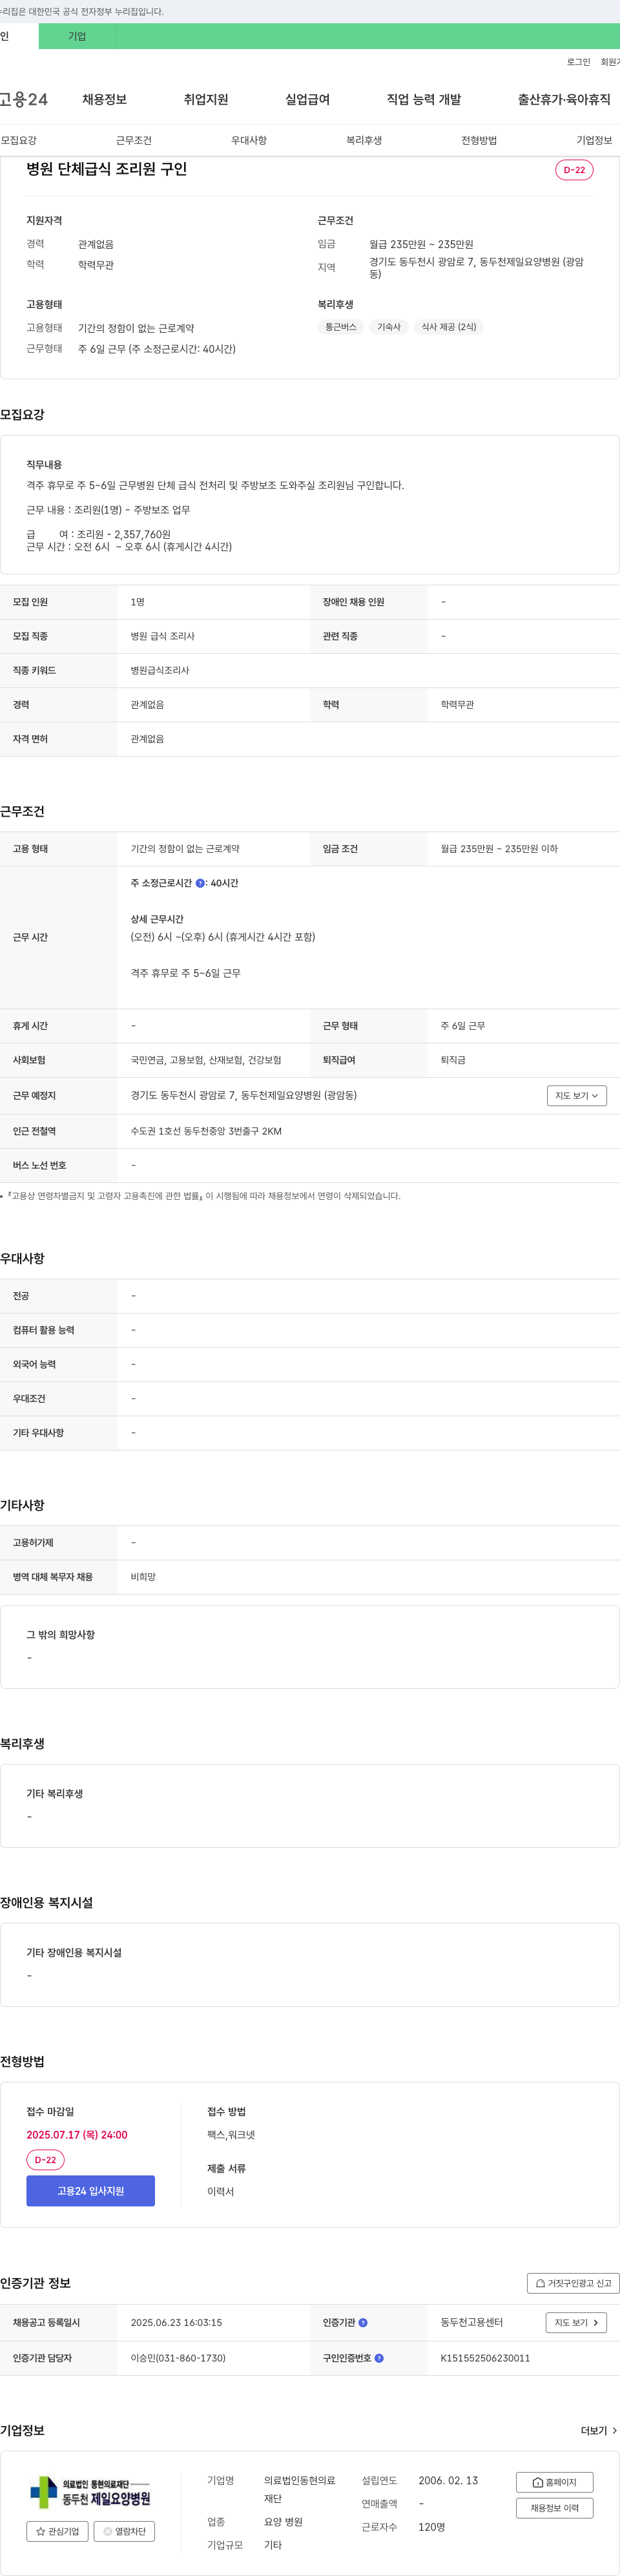The image size is (620, 2576).
Task: Open 지도 보기 next to 동두천고용센터
Action: [576, 2322]
